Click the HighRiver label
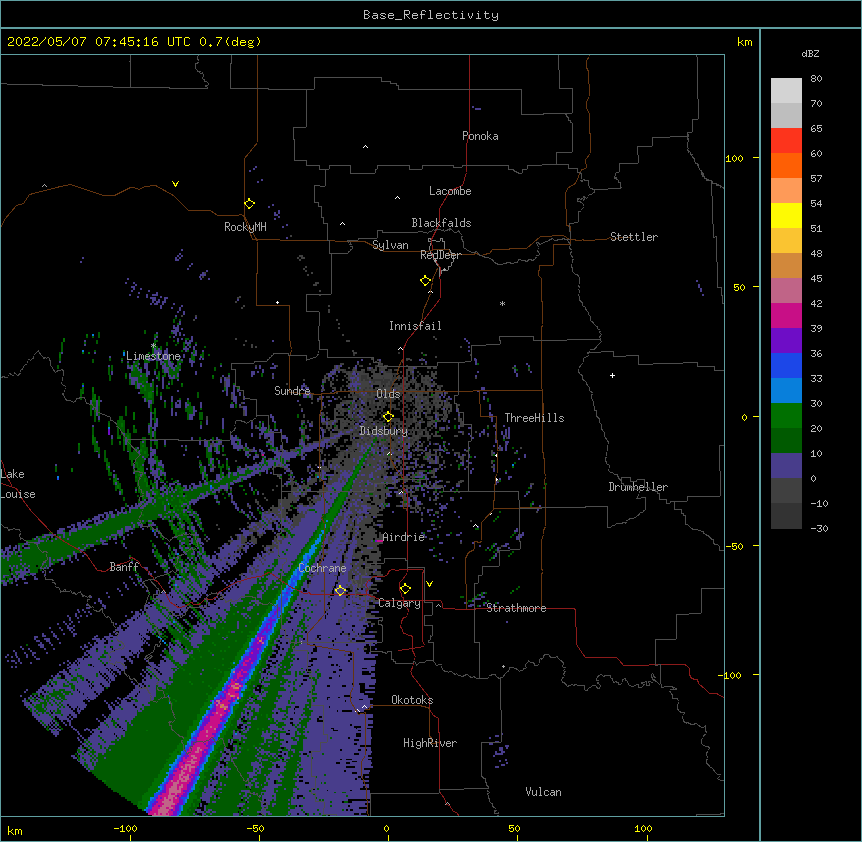The width and height of the screenshot is (862, 842). point(430,743)
